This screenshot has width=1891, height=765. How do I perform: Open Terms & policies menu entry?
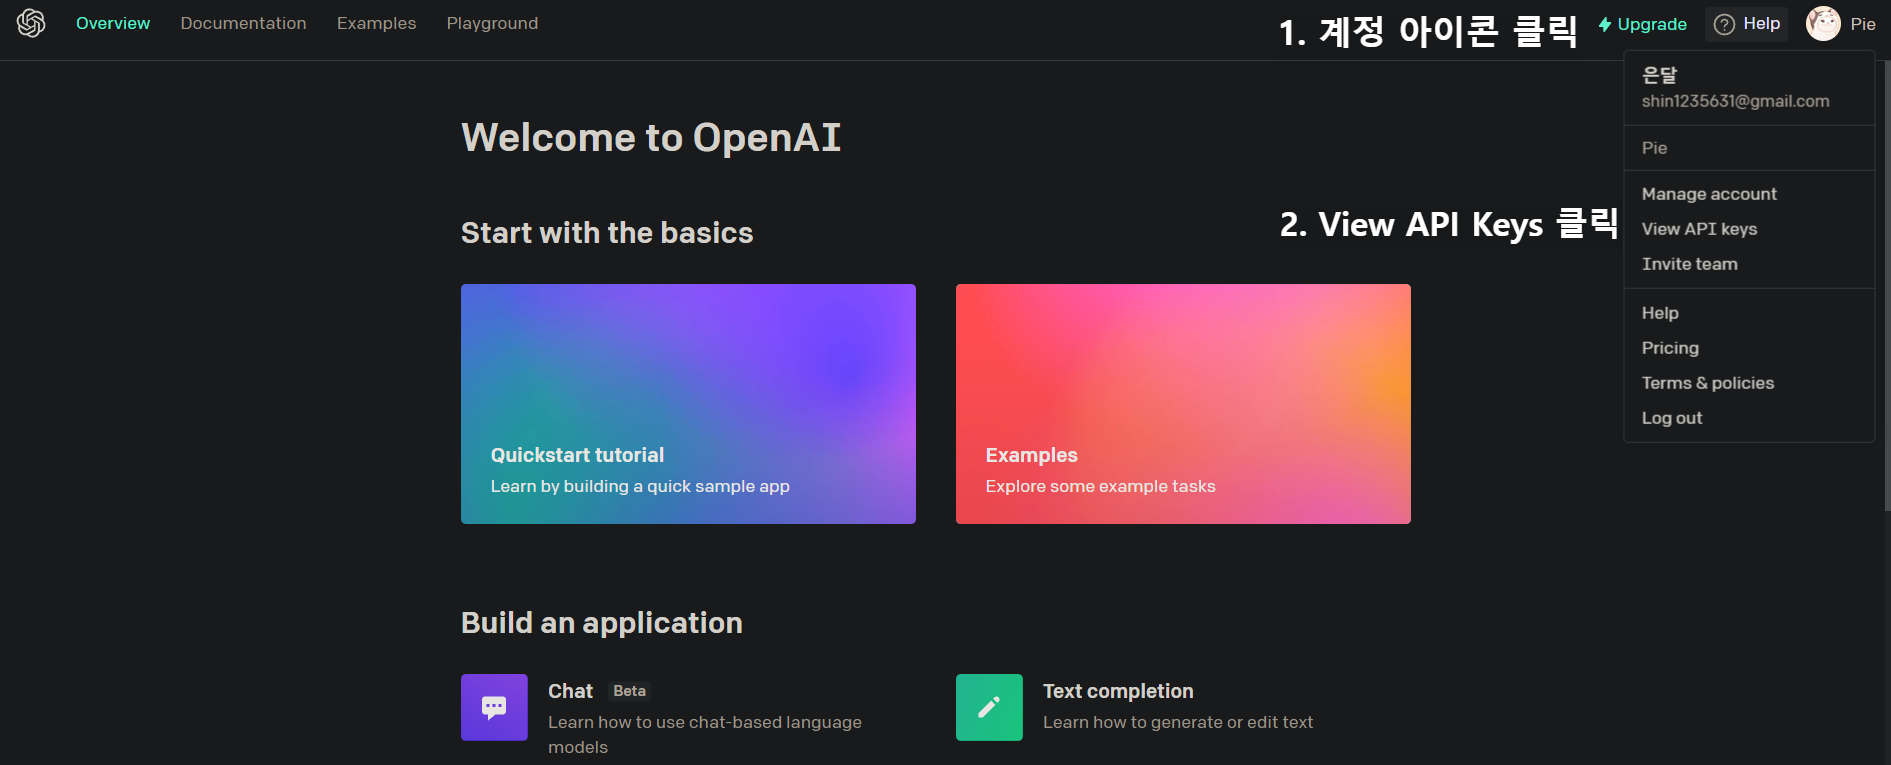point(1707,383)
